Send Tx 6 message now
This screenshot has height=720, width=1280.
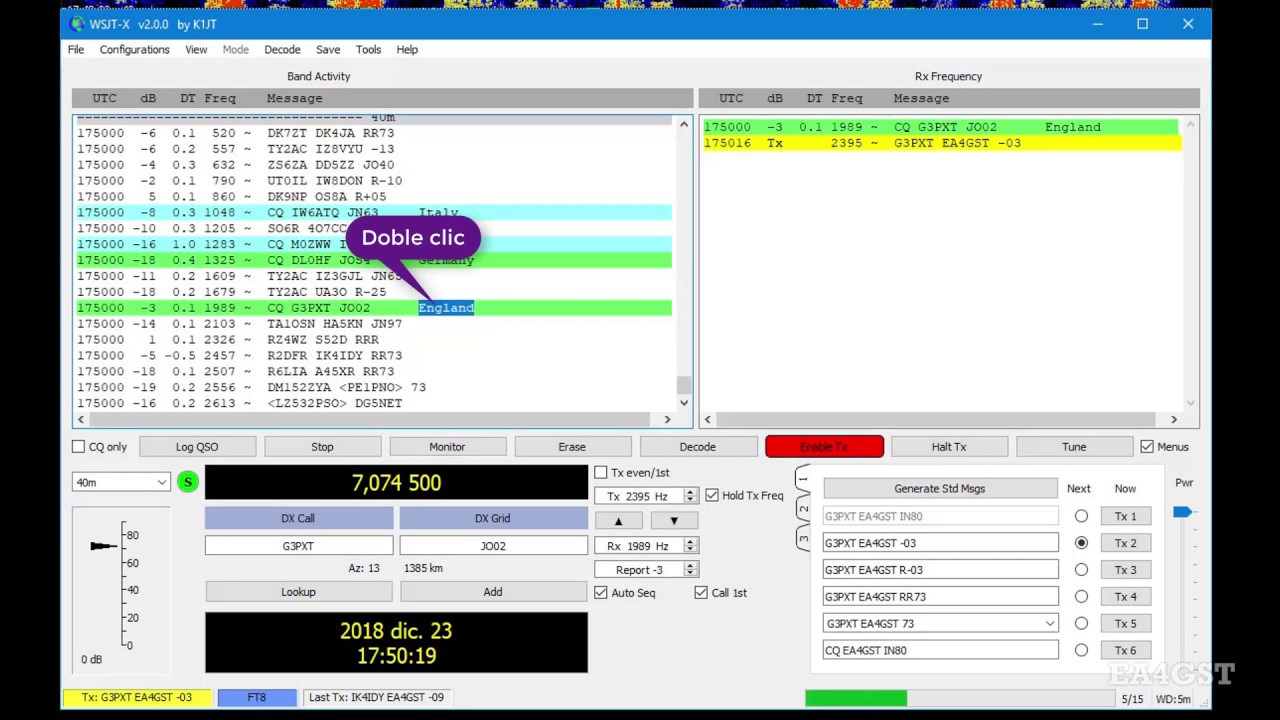pos(1126,650)
